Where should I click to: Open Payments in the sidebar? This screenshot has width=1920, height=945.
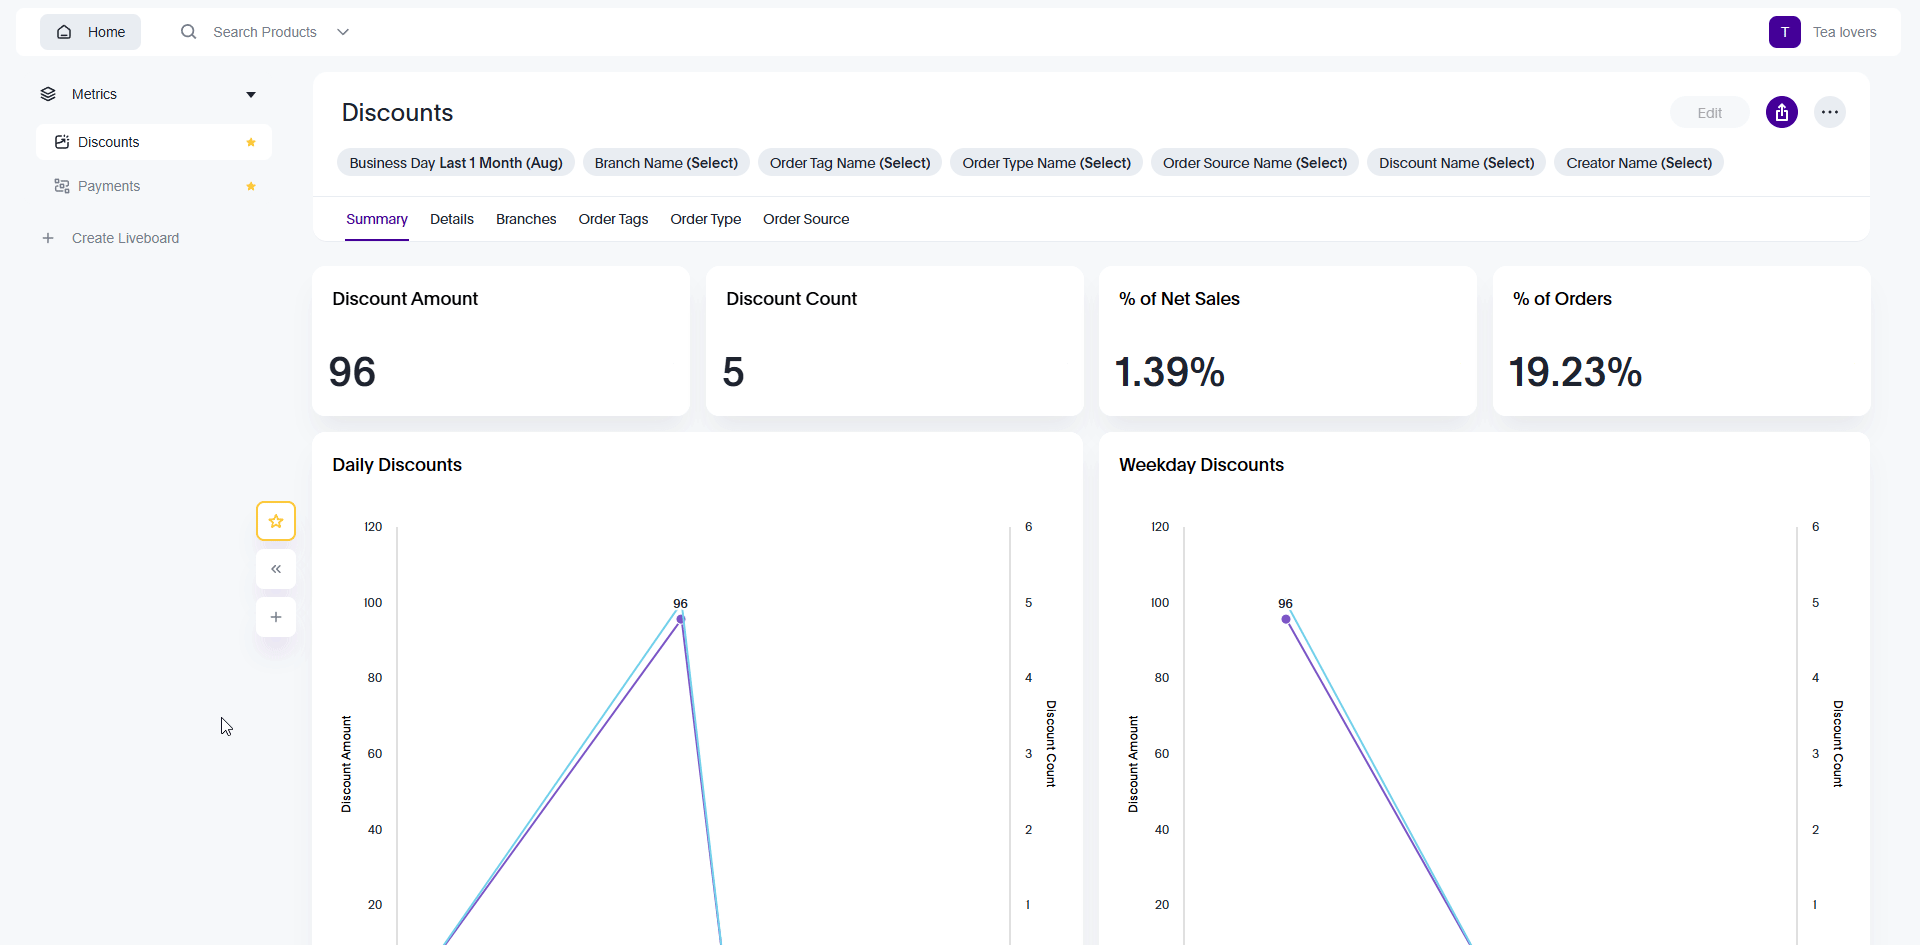(109, 186)
